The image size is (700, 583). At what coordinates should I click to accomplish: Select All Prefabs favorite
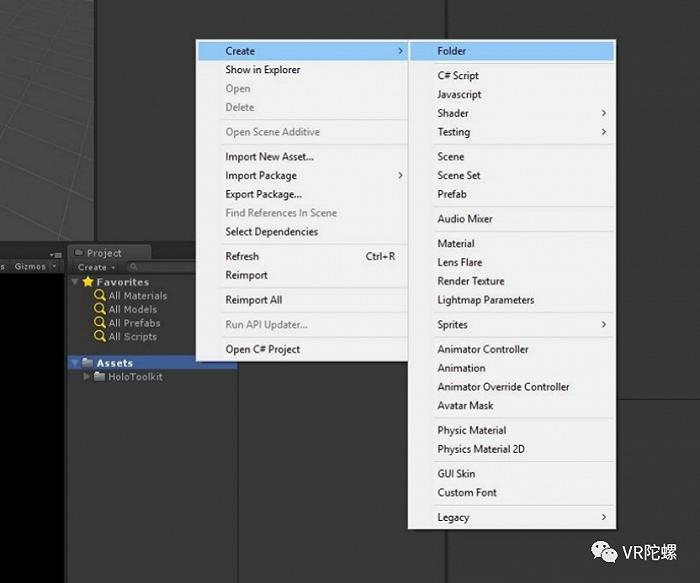click(x=134, y=323)
